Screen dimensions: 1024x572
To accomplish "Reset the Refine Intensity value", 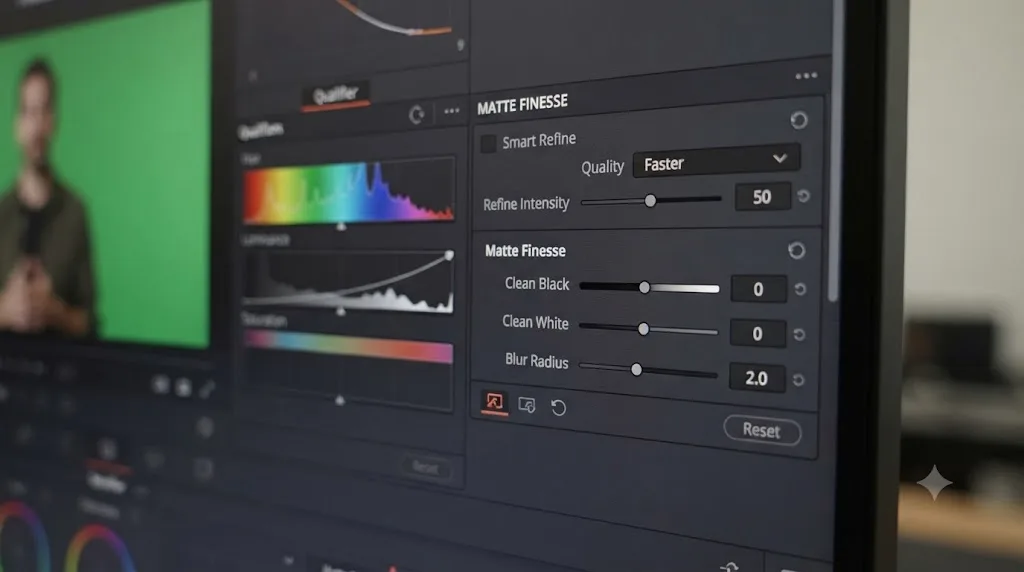I will 803,196.
